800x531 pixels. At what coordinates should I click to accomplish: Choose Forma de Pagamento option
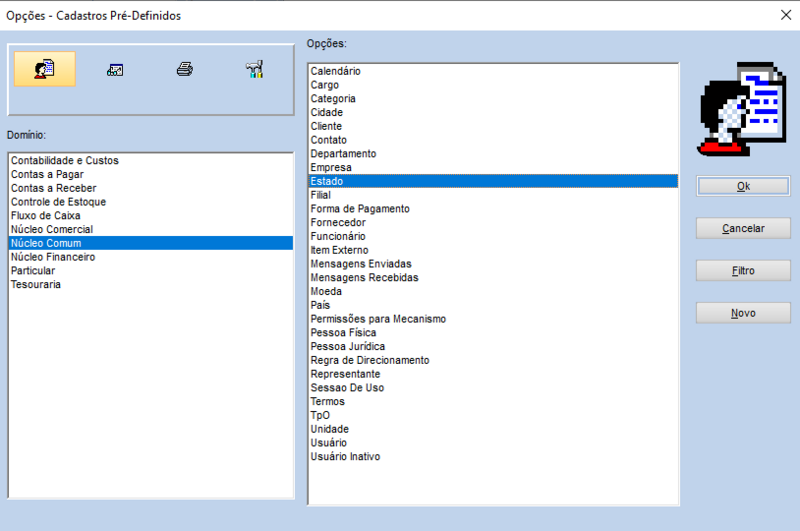(360, 208)
